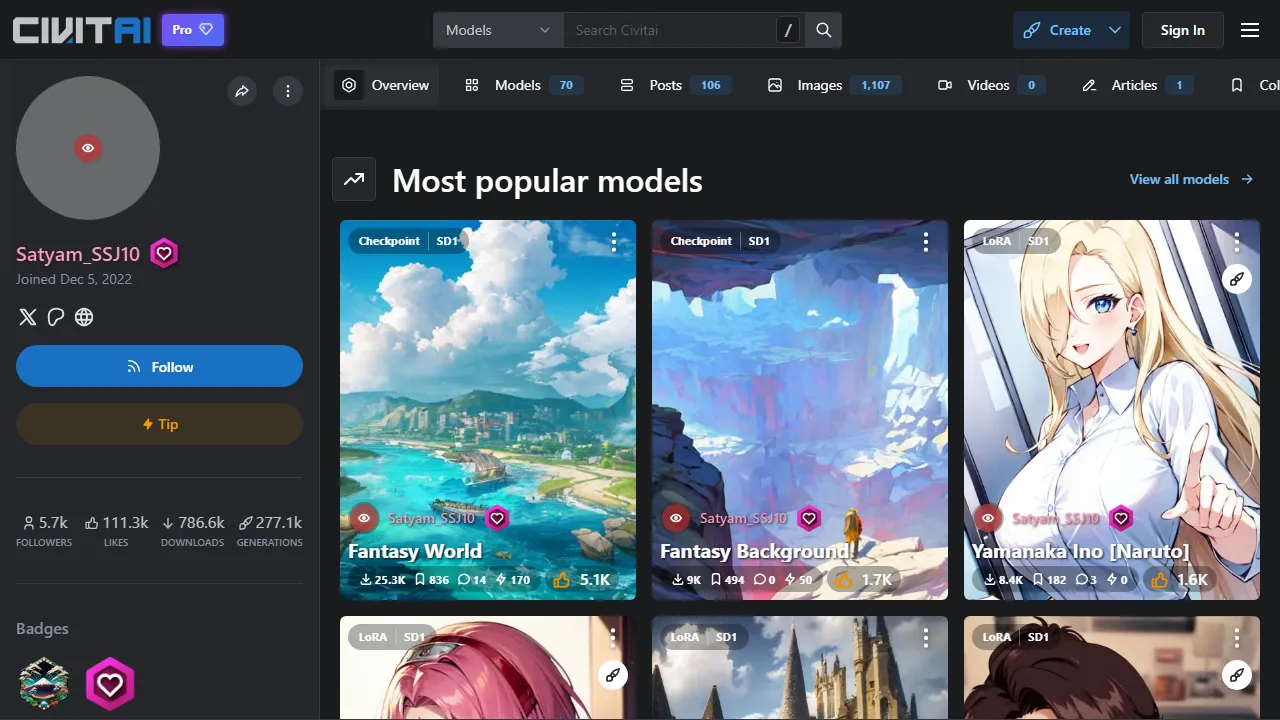1280x720 pixels.
Task: Click the View all models link
Action: 1180,179
